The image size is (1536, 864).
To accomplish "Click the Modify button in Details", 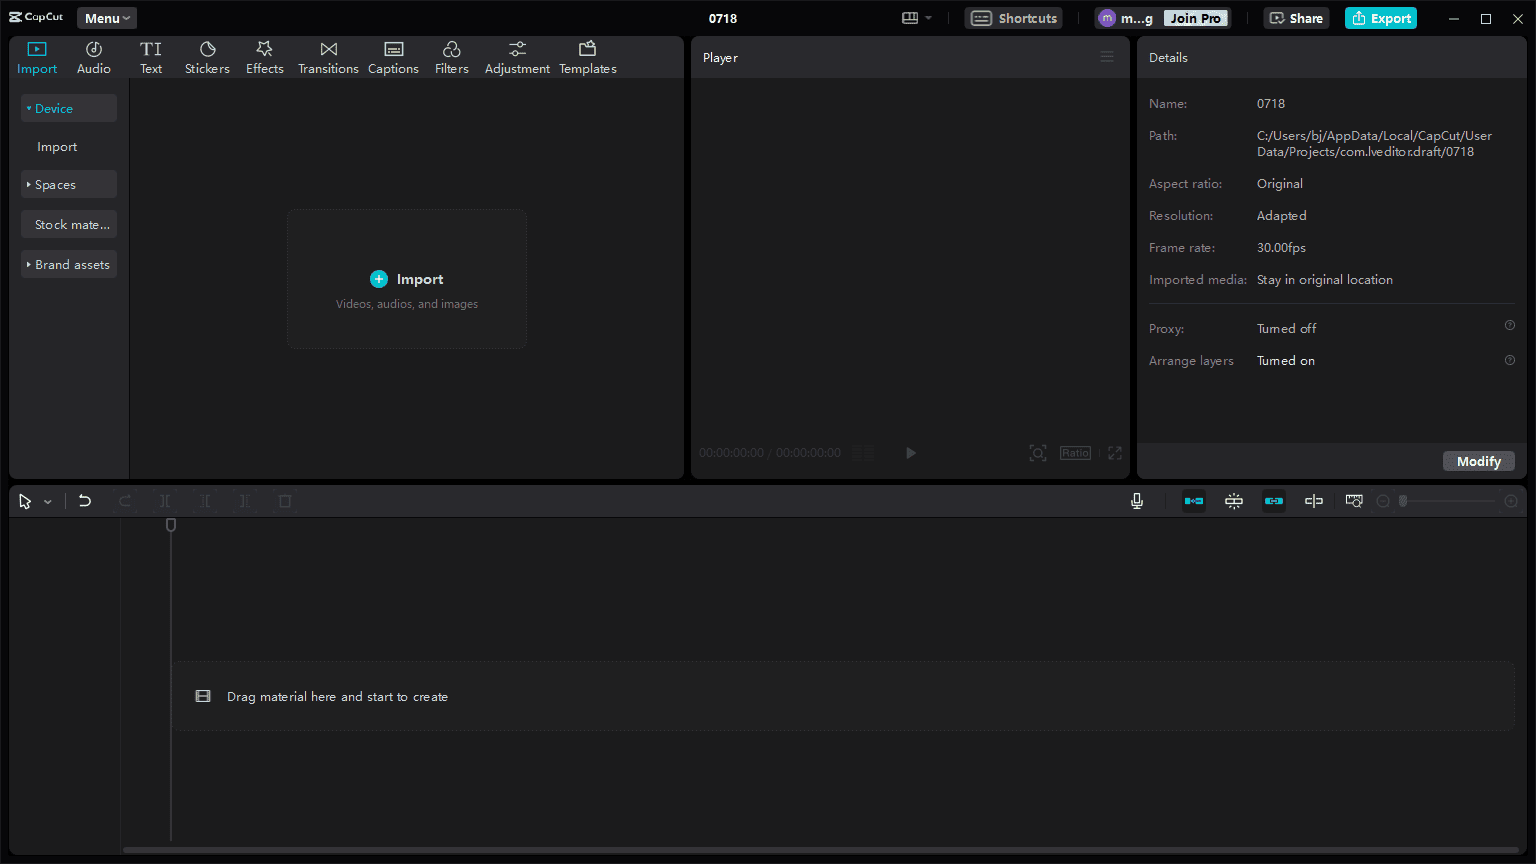I will click(1479, 461).
